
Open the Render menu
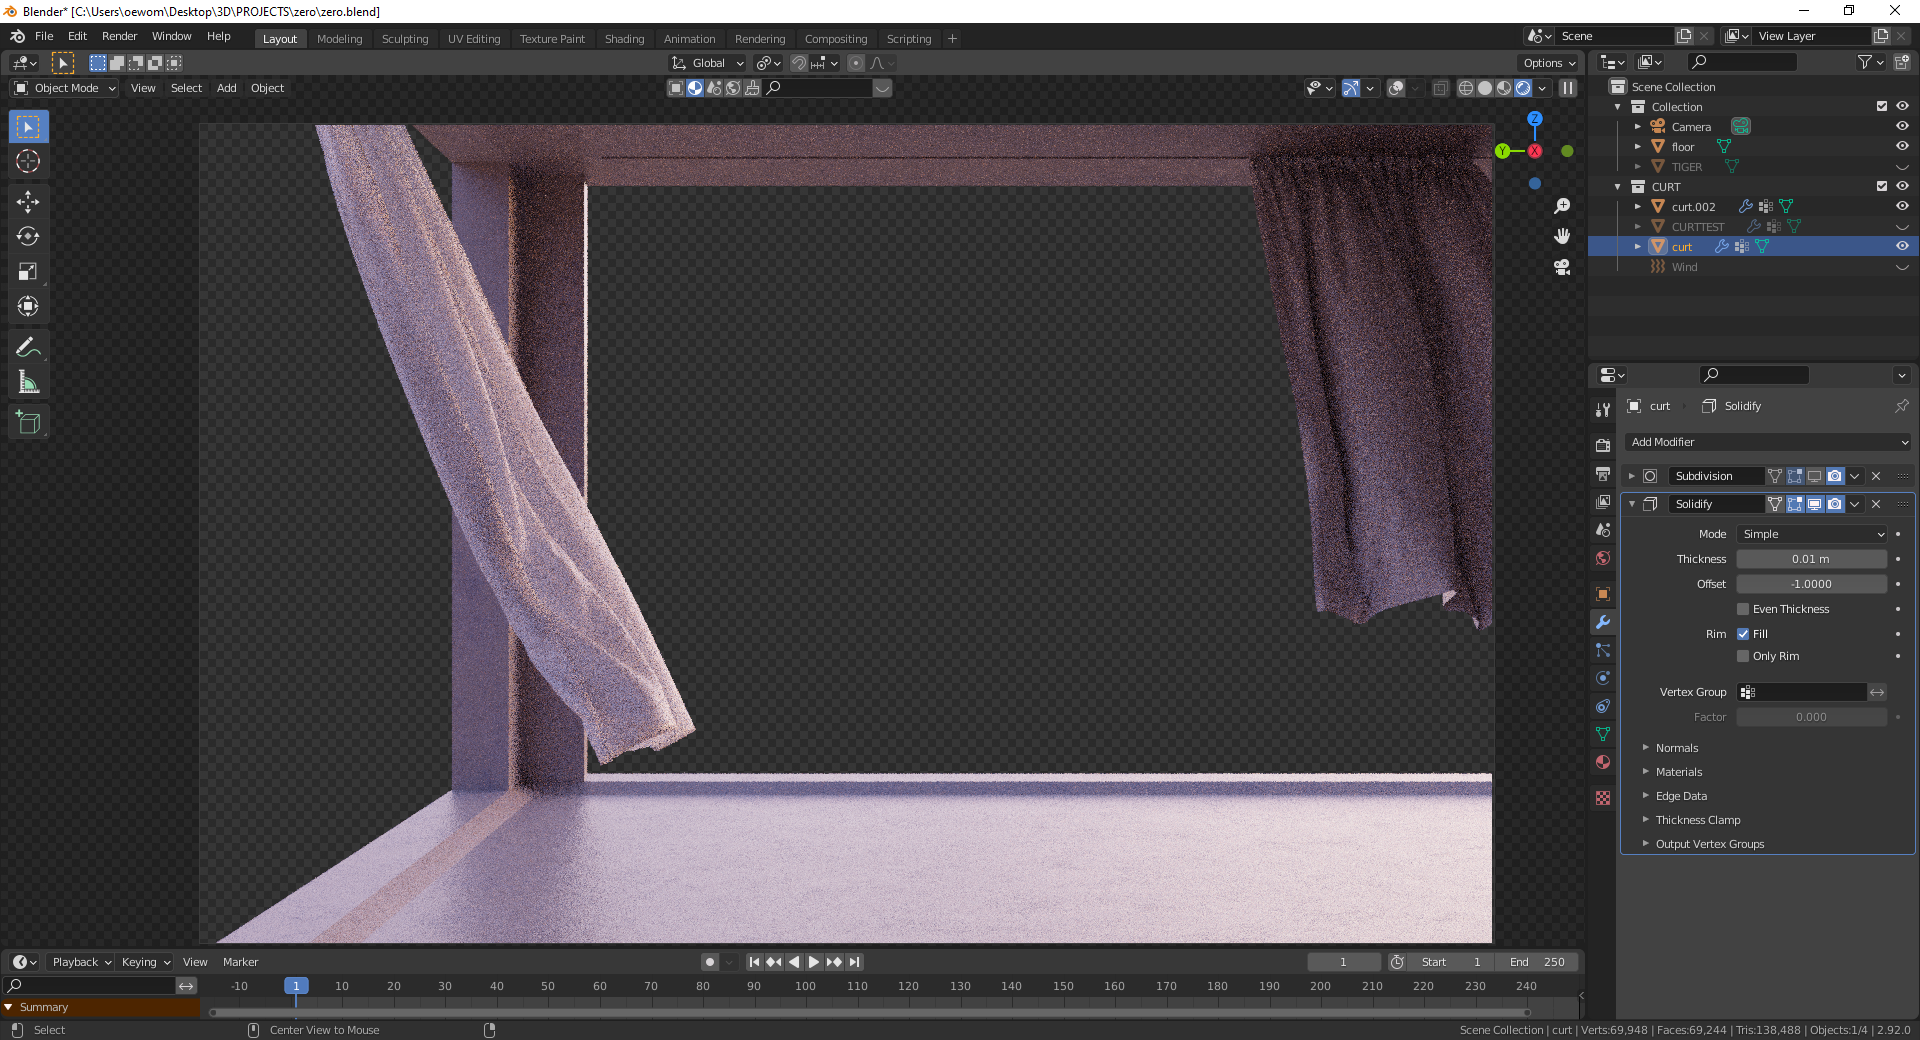119,36
